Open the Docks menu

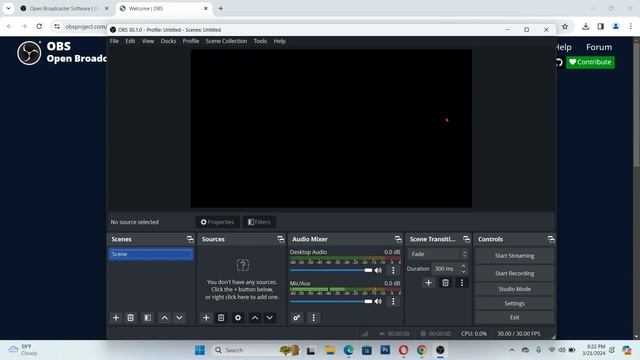click(168, 41)
